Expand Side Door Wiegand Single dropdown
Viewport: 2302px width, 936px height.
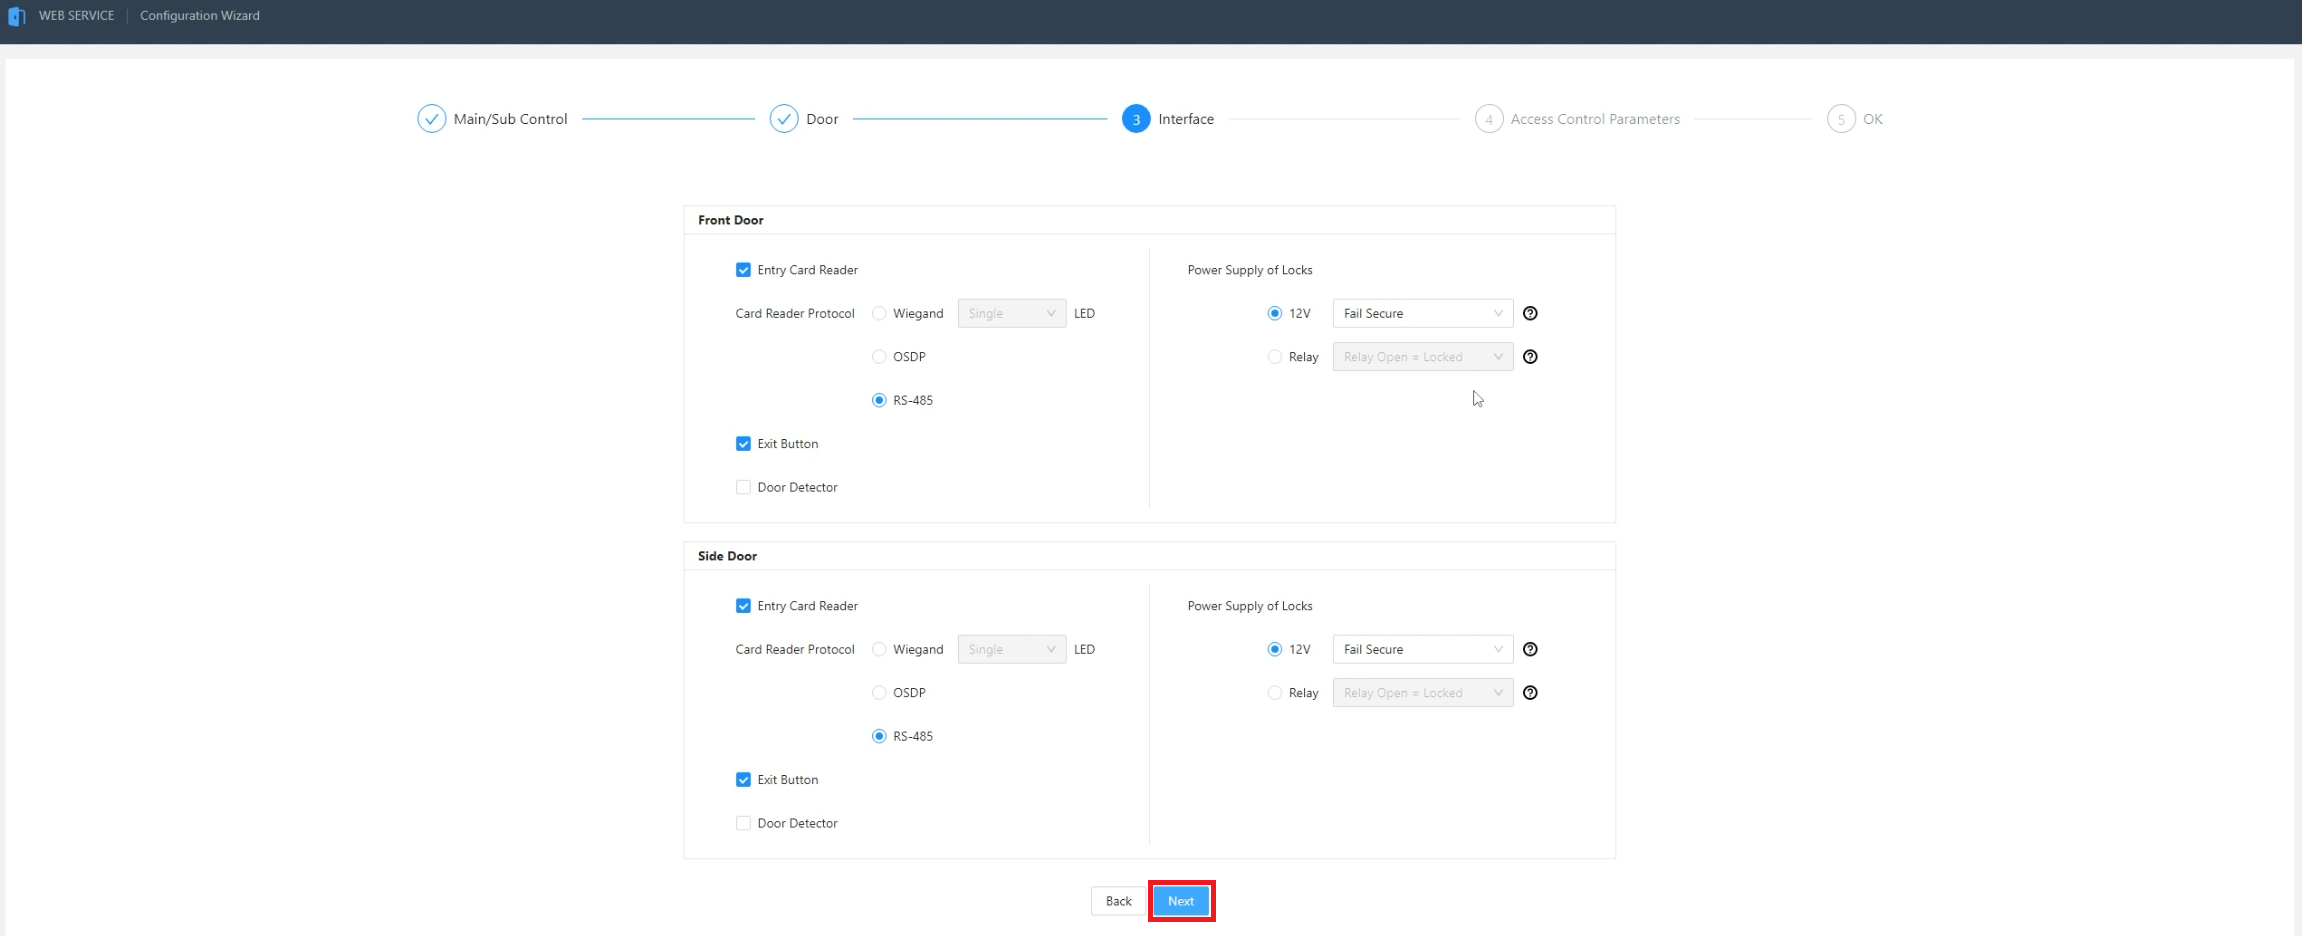[1011, 650]
